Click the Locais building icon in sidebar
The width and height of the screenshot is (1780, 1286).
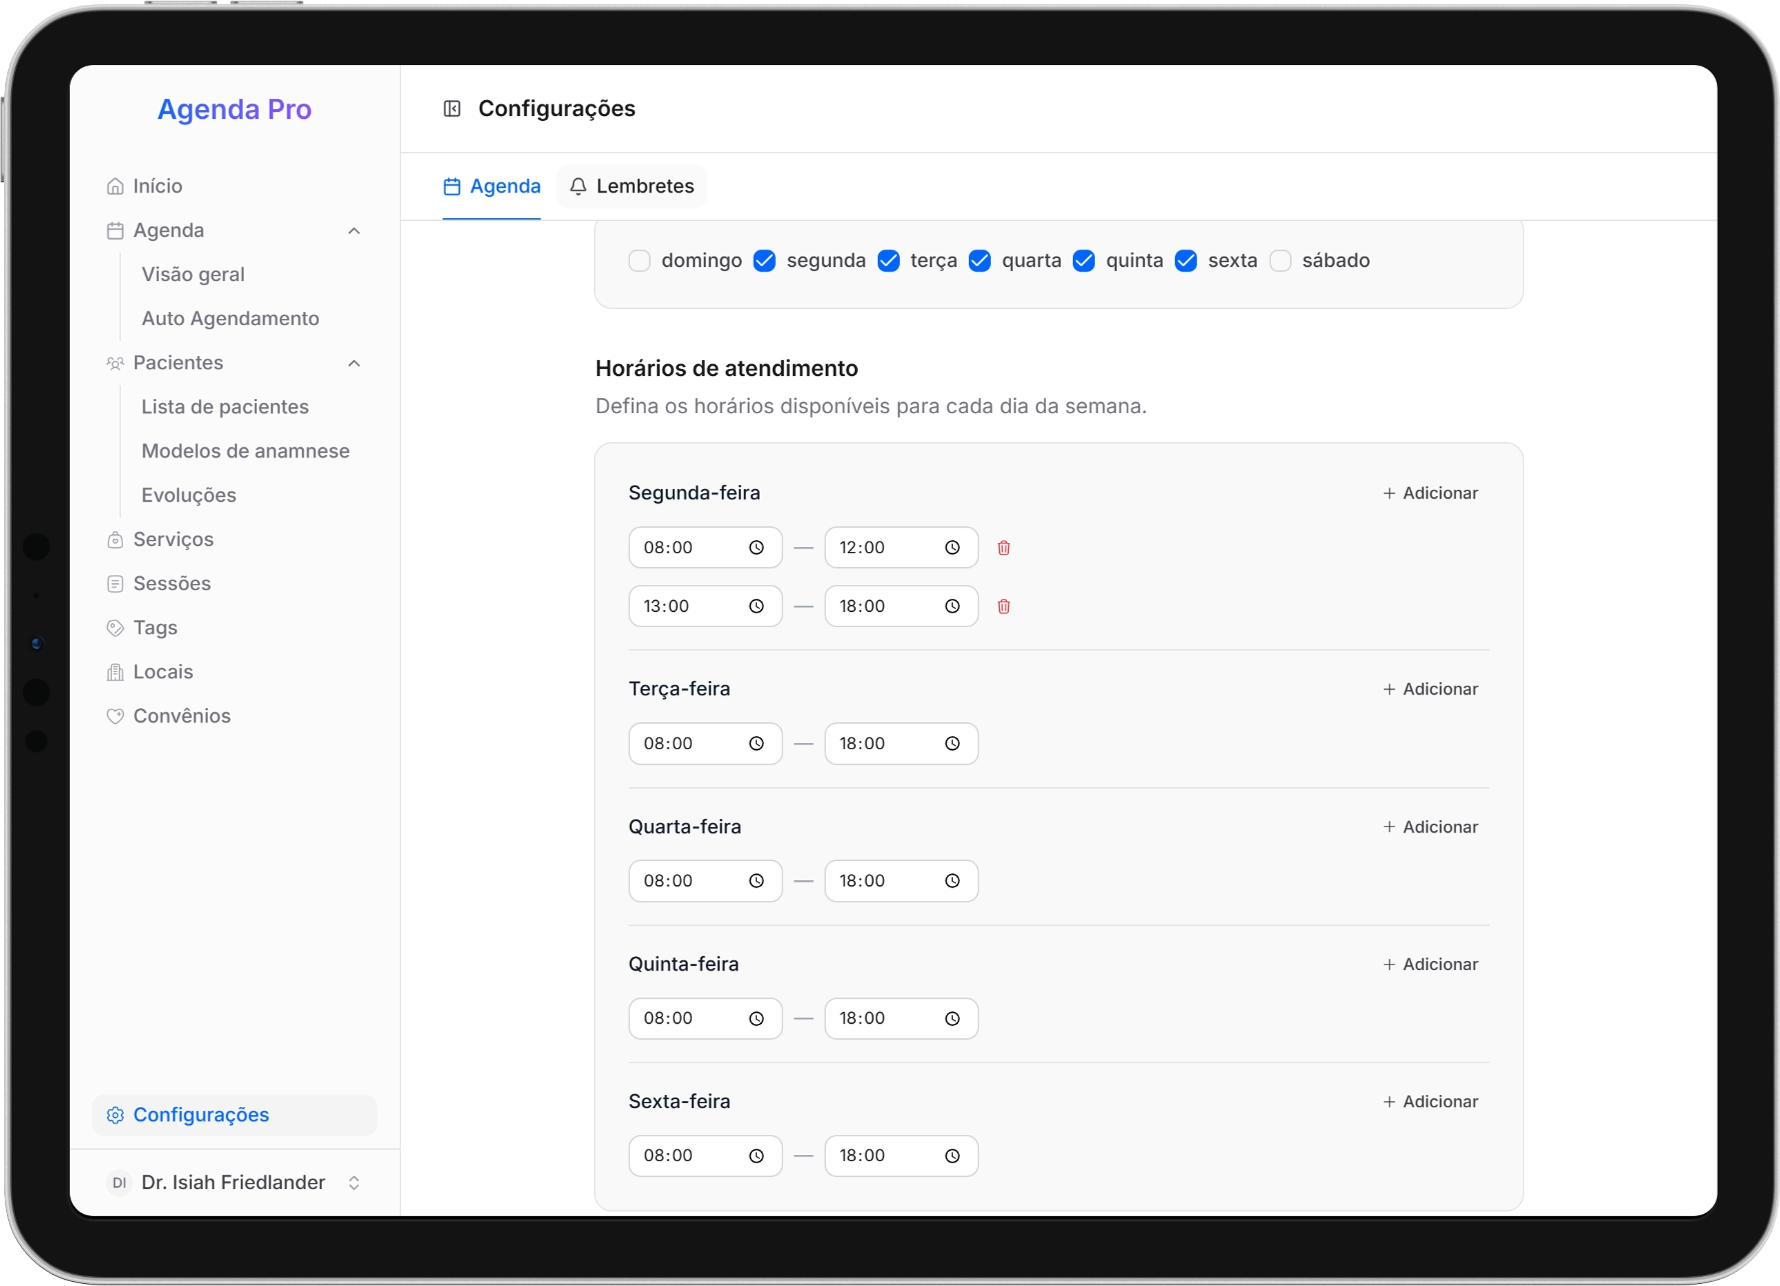tap(116, 672)
